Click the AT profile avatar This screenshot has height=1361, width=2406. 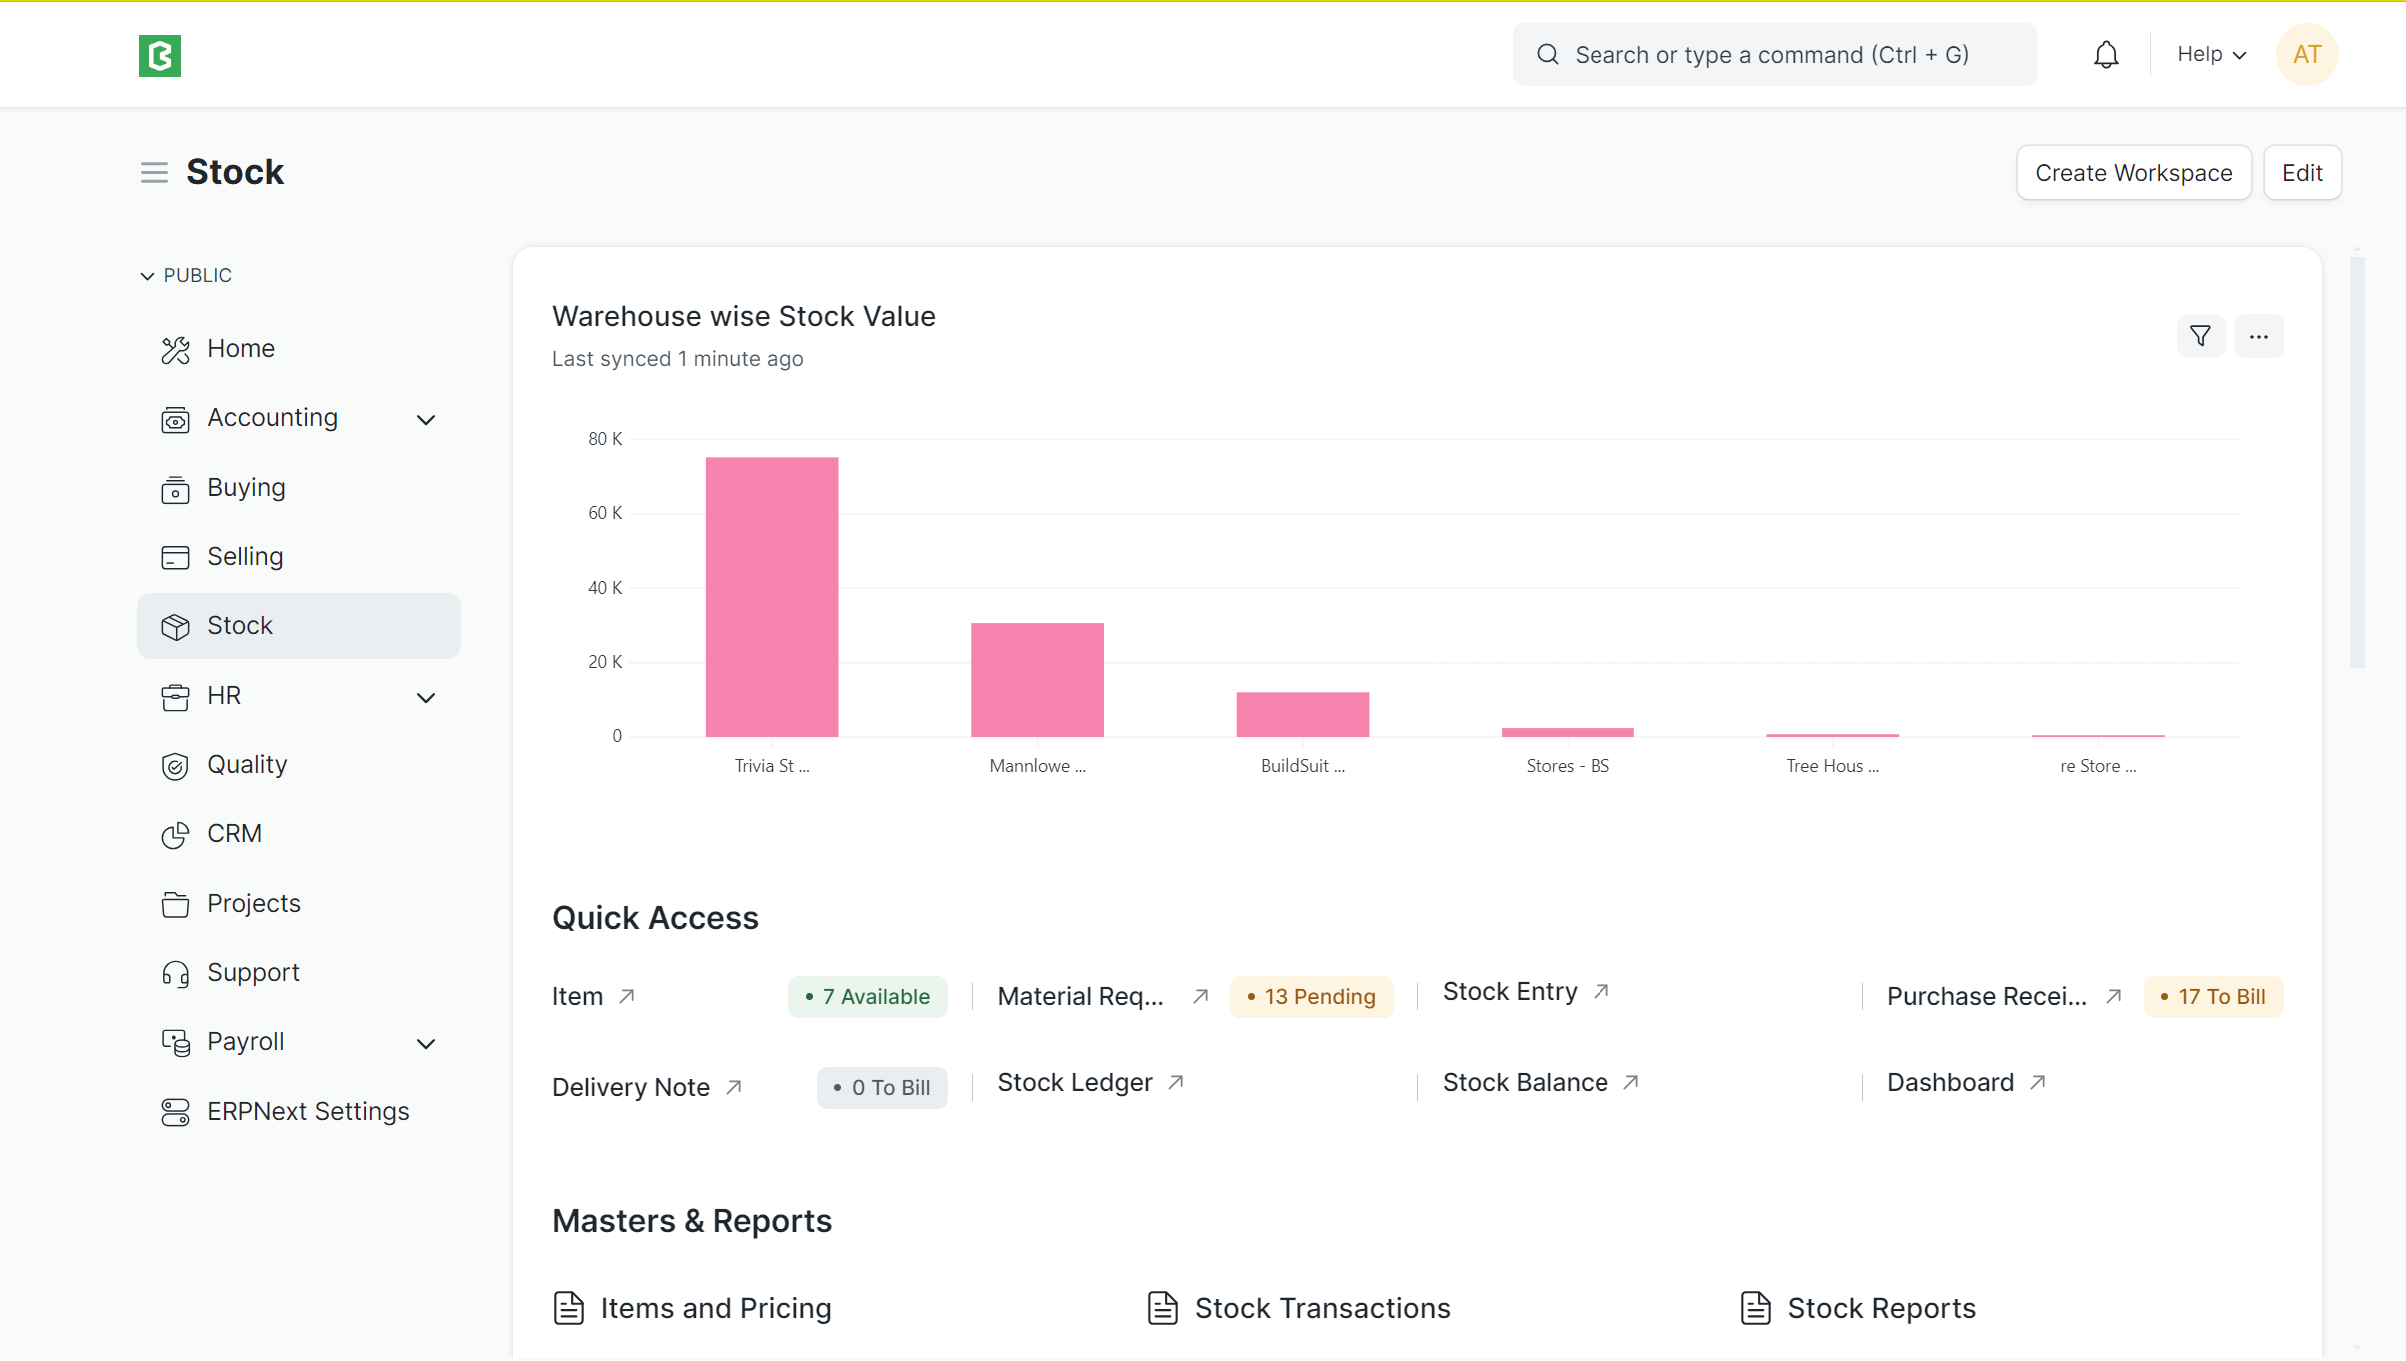(x=2307, y=54)
